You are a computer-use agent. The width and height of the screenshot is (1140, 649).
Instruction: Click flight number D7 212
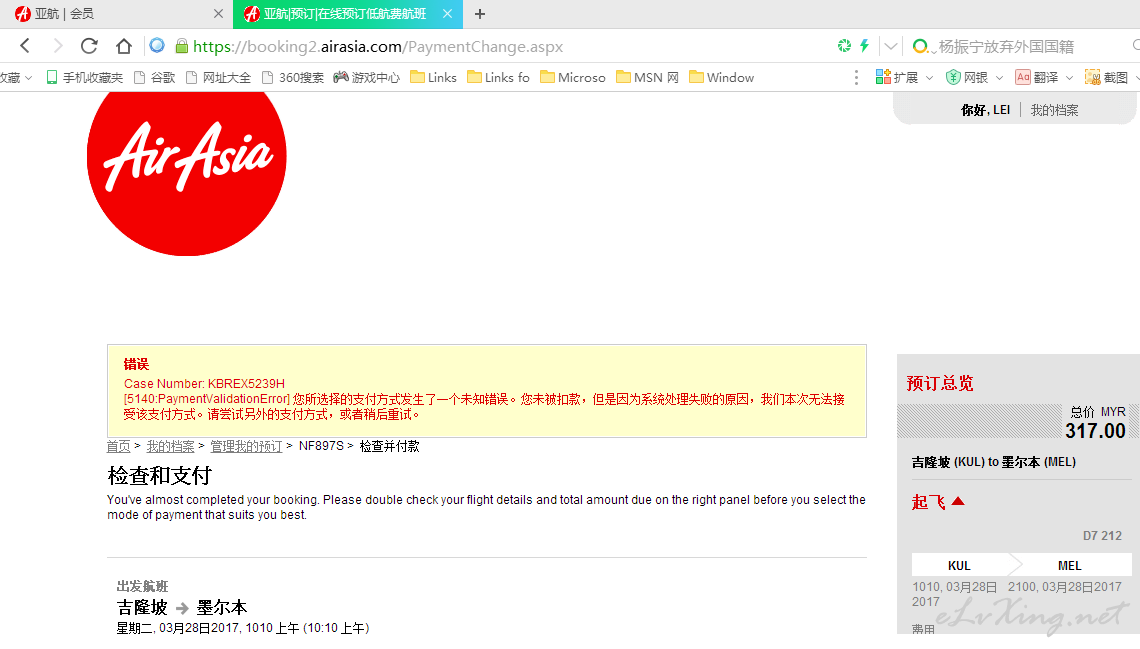1102,536
